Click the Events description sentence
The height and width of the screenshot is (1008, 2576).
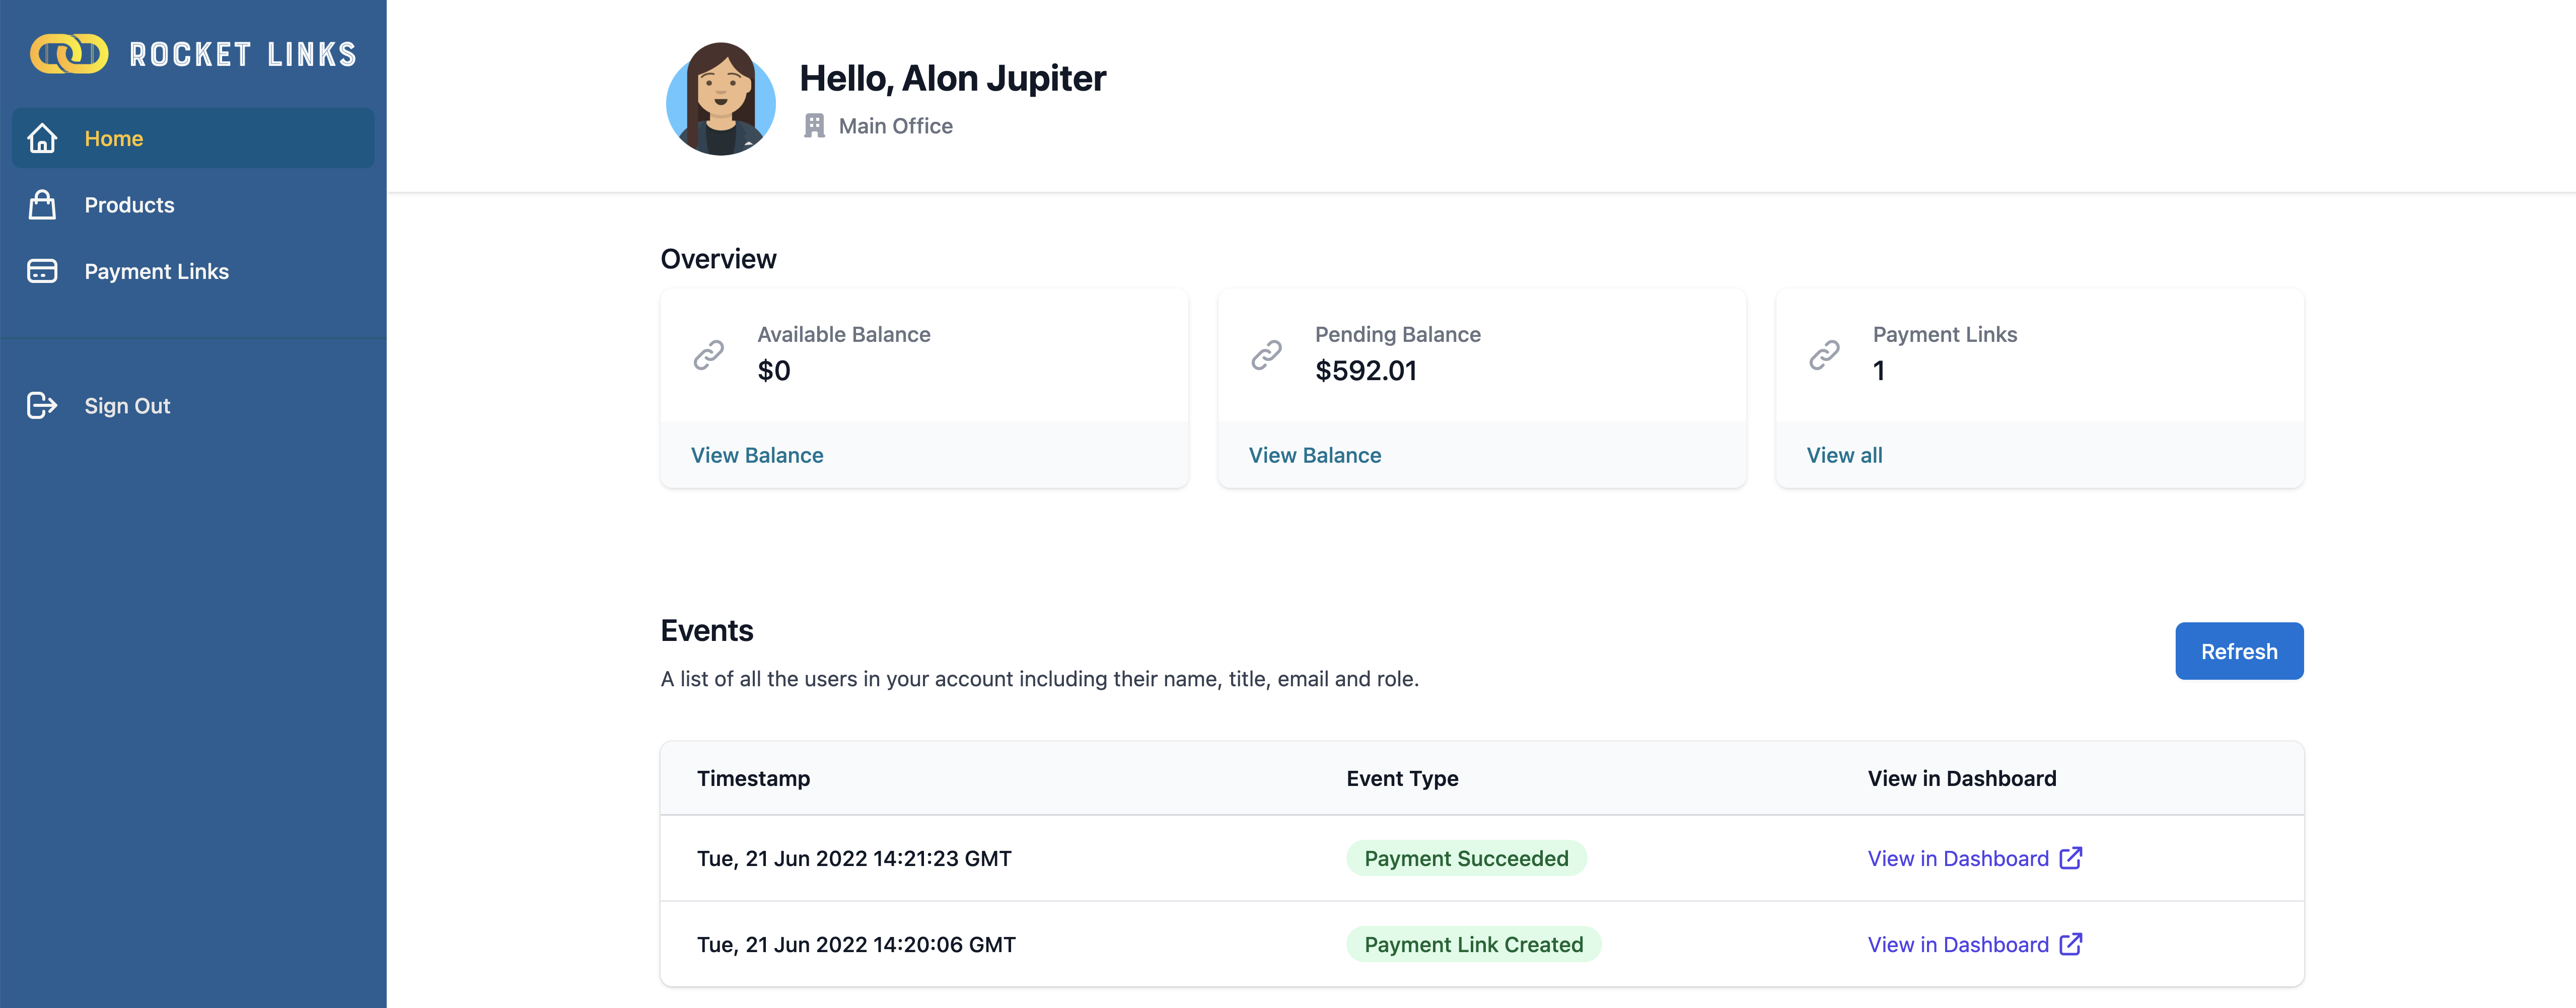[1039, 679]
